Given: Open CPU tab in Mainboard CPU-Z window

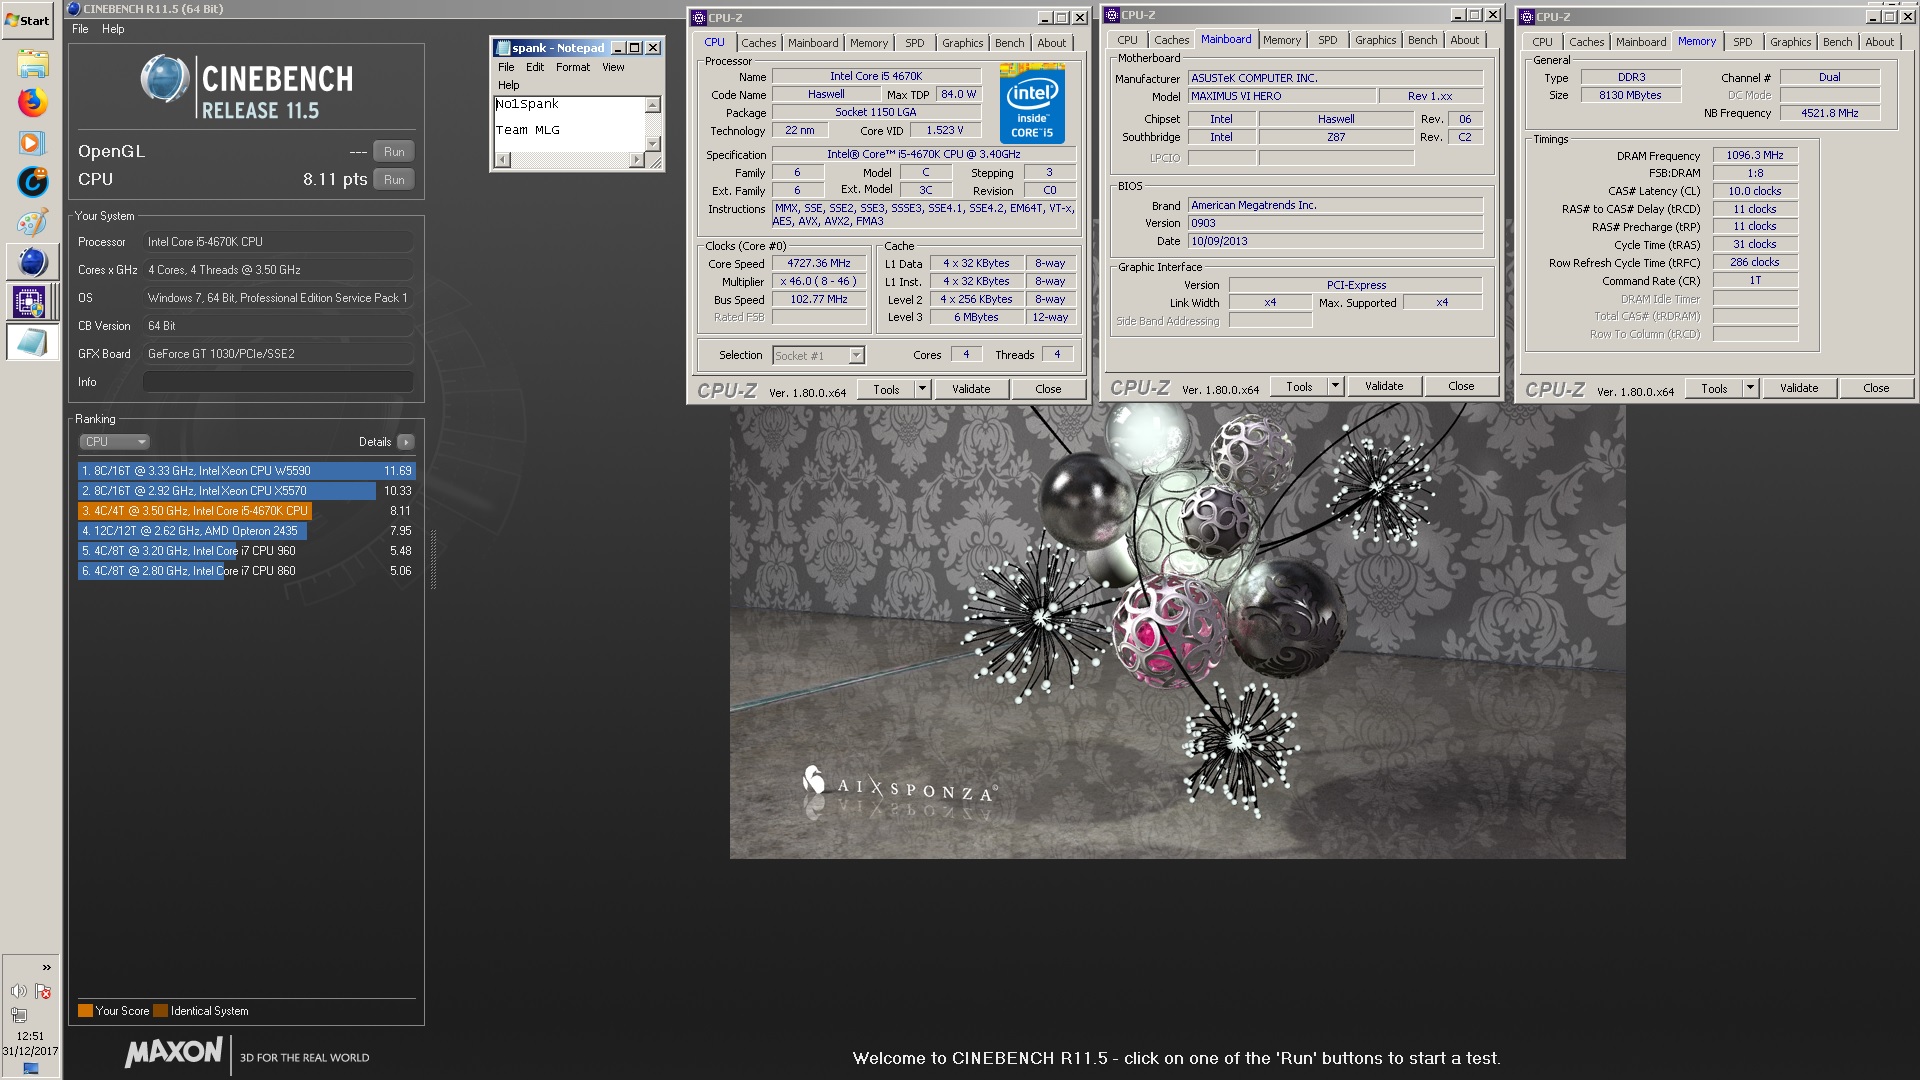Looking at the screenshot, I should coord(1127,40).
